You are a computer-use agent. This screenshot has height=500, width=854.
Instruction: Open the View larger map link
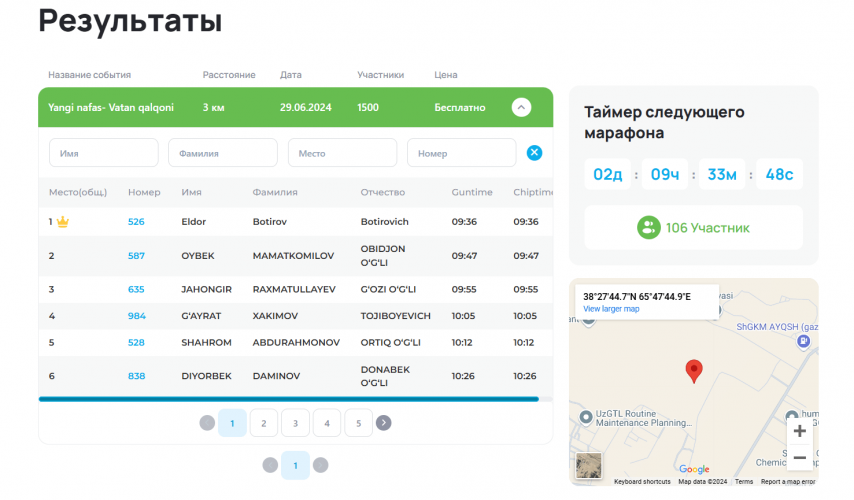pyautogui.click(x=611, y=309)
